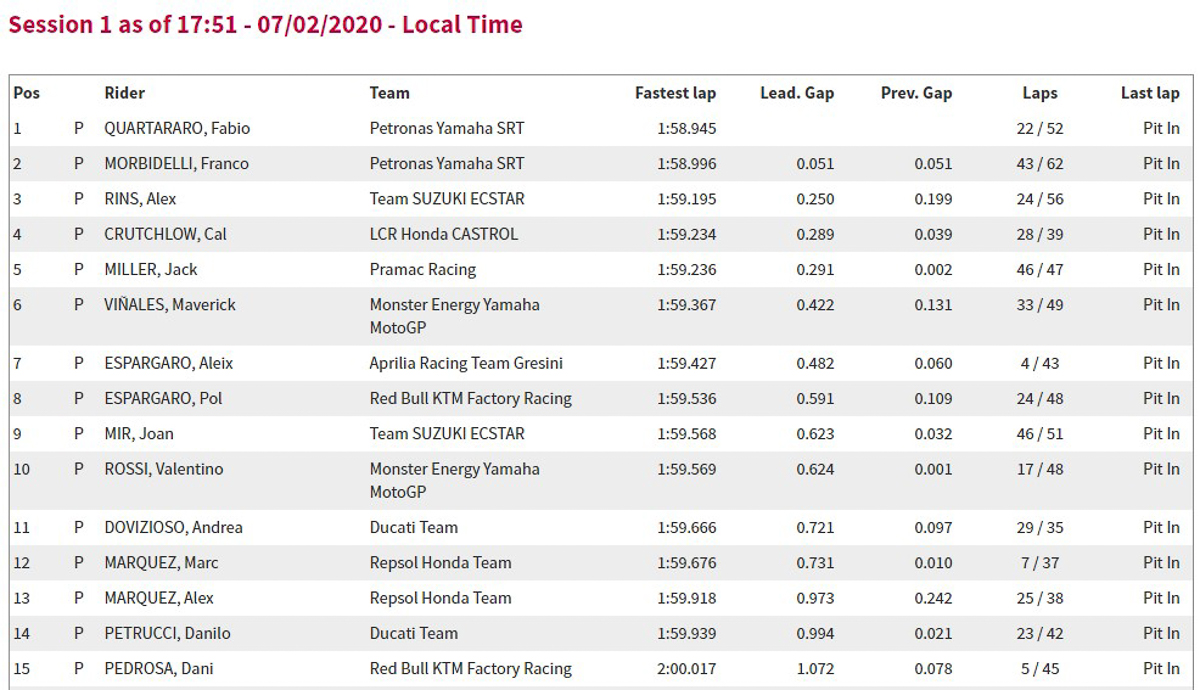The height and width of the screenshot is (690, 1200).
Task: Click Team SUZUKI ECSTAR in Mir's row
Action: coord(447,433)
